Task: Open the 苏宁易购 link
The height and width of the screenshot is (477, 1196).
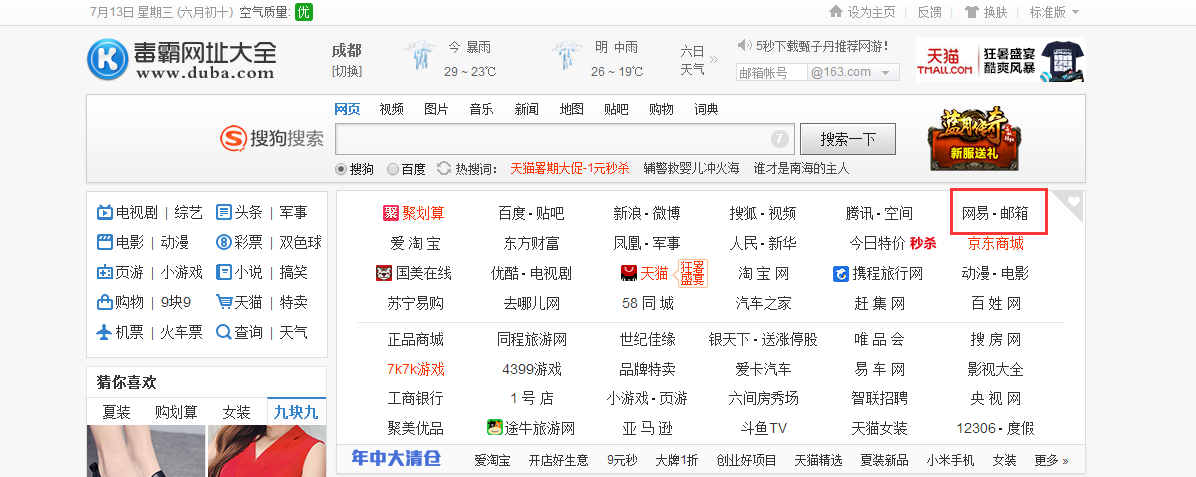Action: 416,304
